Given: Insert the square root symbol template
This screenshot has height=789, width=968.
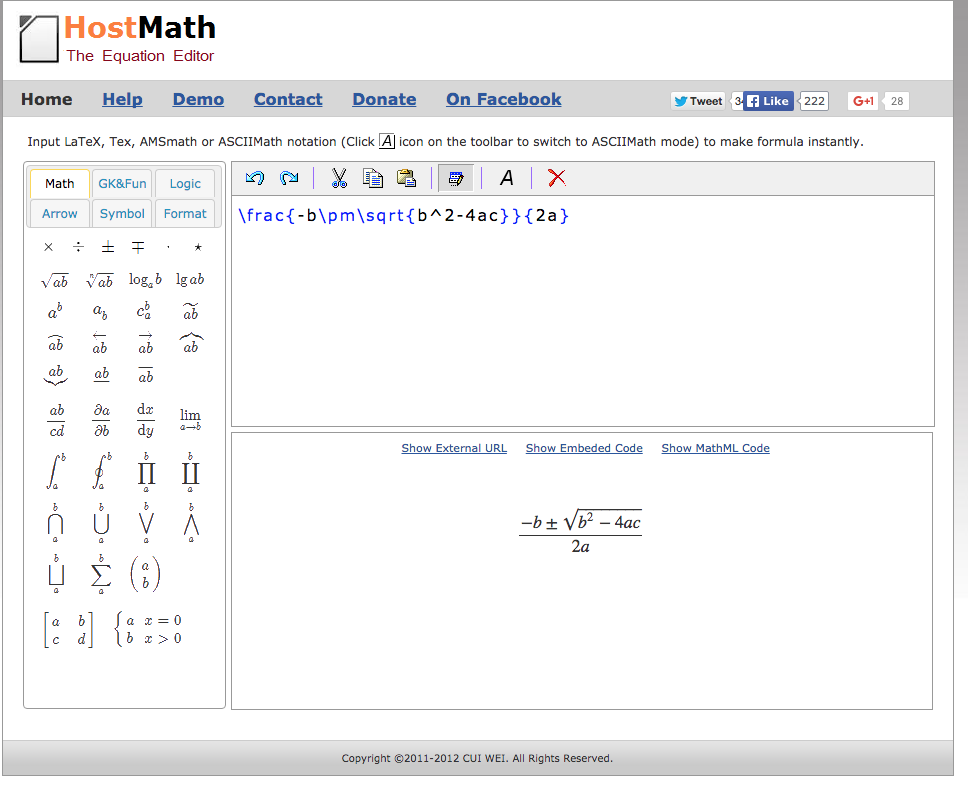Looking at the screenshot, I should [54, 280].
